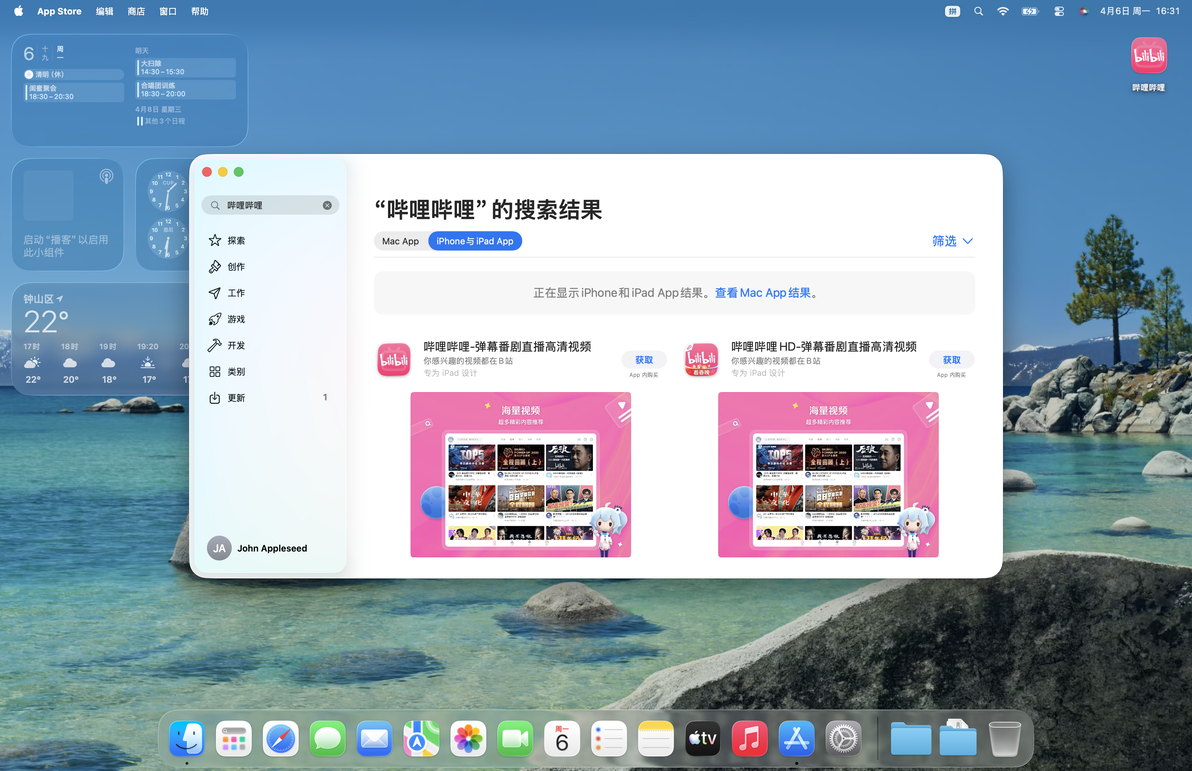This screenshot has height=771, width=1192.
Task: Open Finder from the Dock
Action: (x=187, y=738)
